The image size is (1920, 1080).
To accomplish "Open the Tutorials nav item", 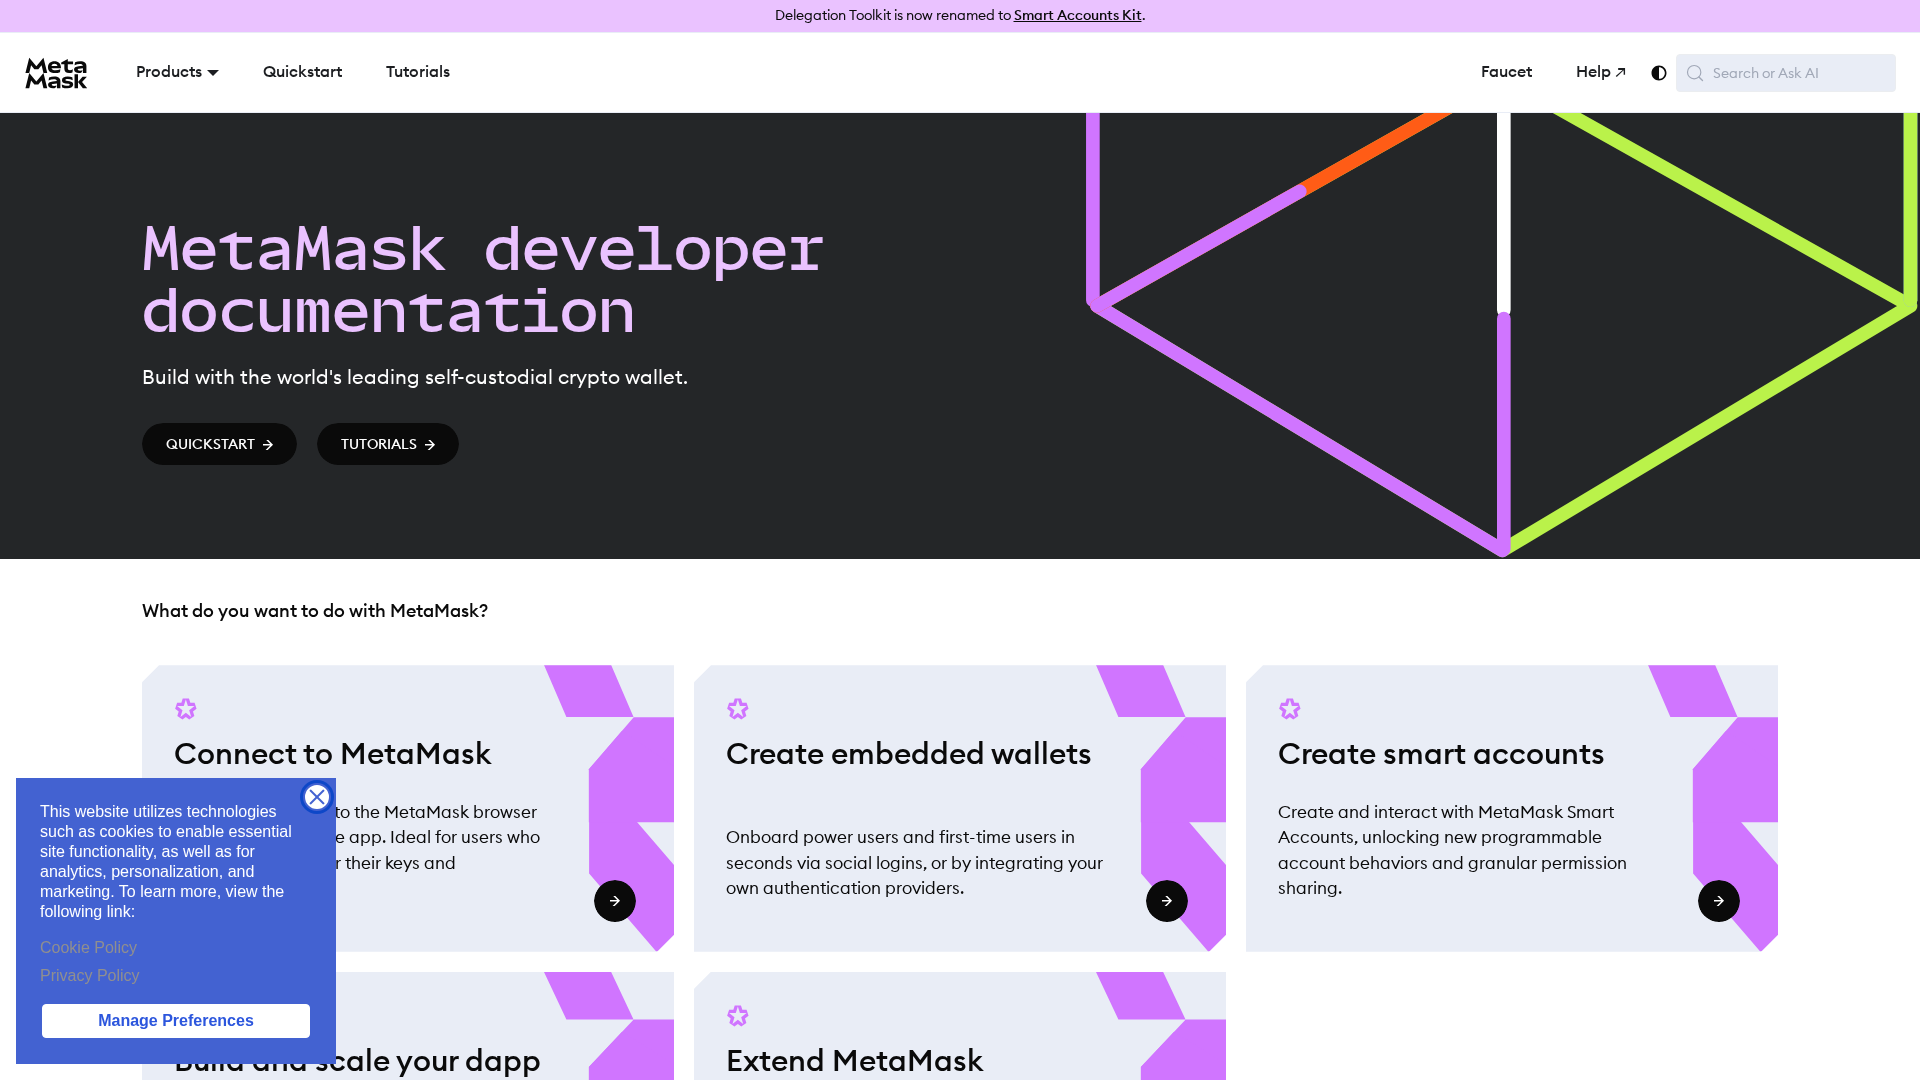I will click(418, 72).
